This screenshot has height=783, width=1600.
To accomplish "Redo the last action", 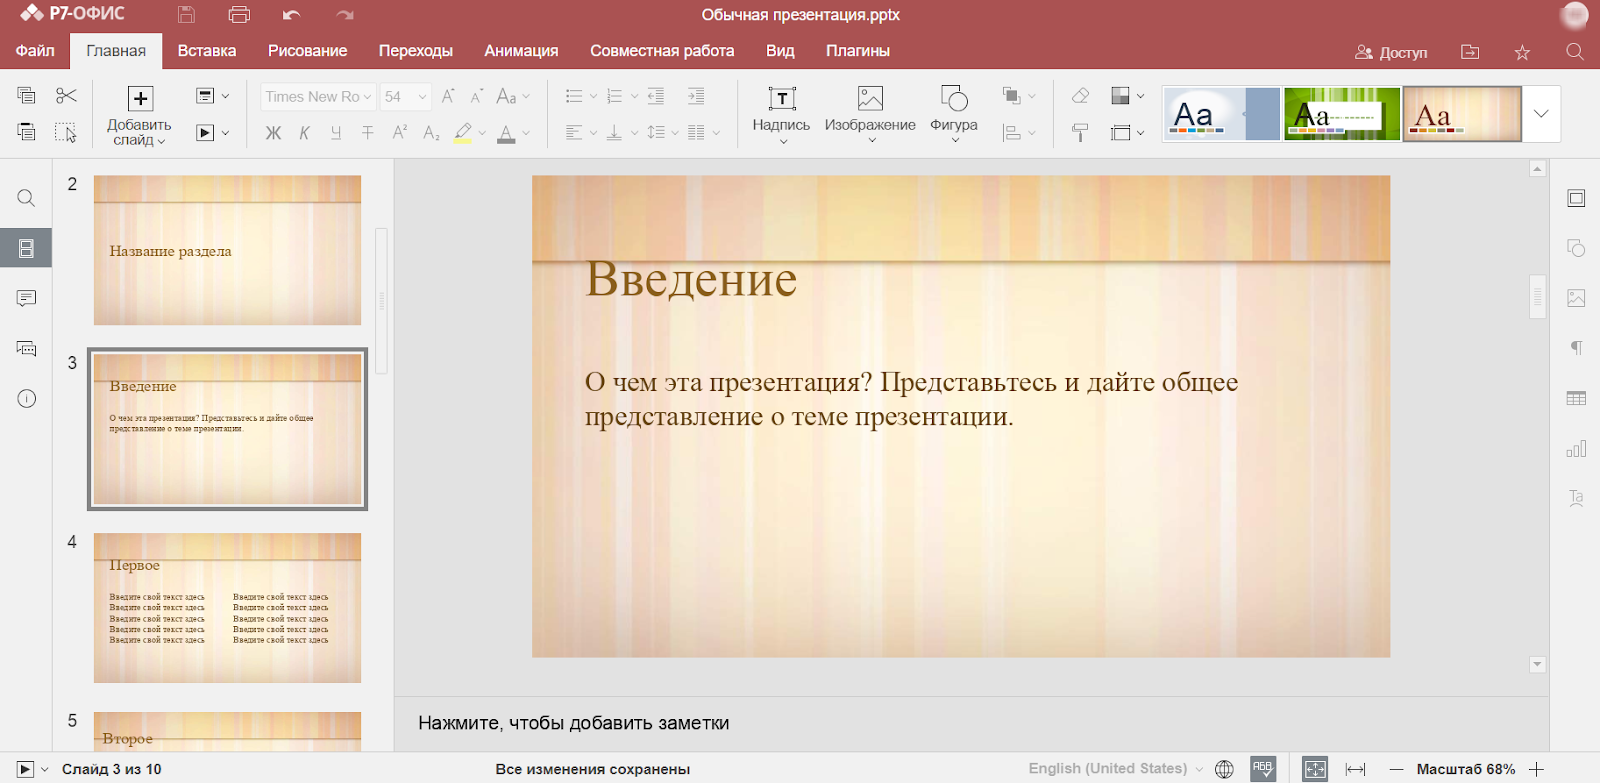I will [x=345, y=15].
